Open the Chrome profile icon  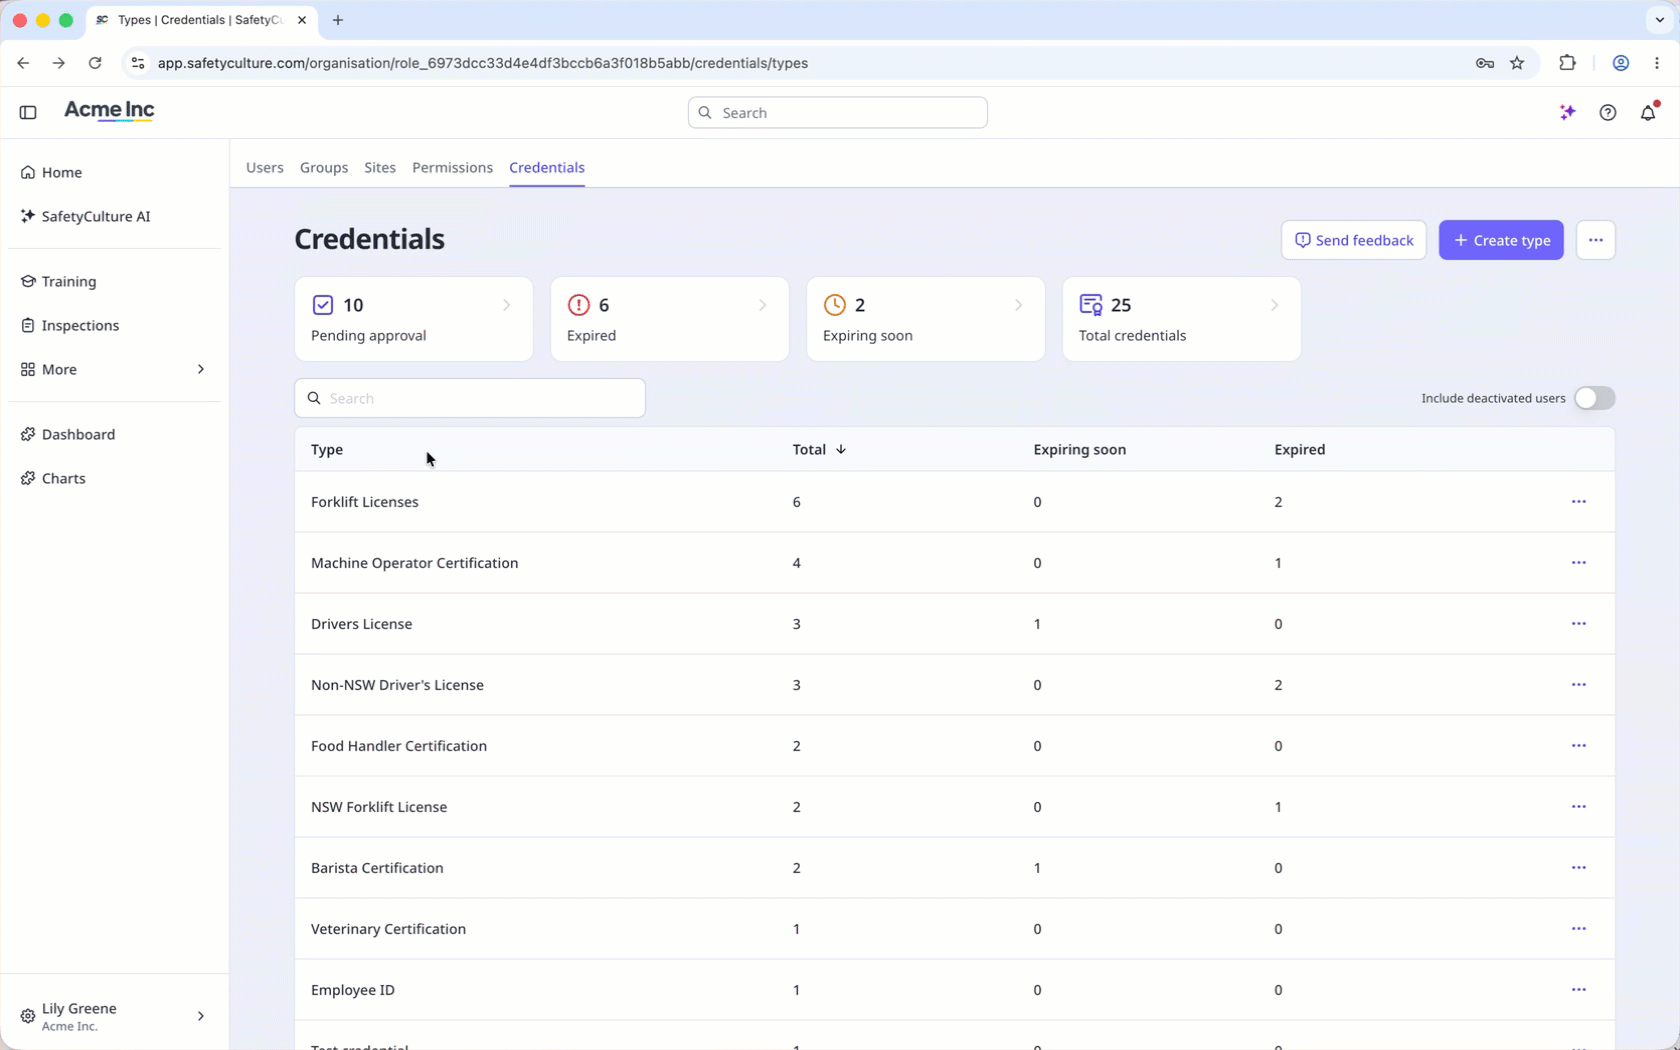pos(1621,63)
